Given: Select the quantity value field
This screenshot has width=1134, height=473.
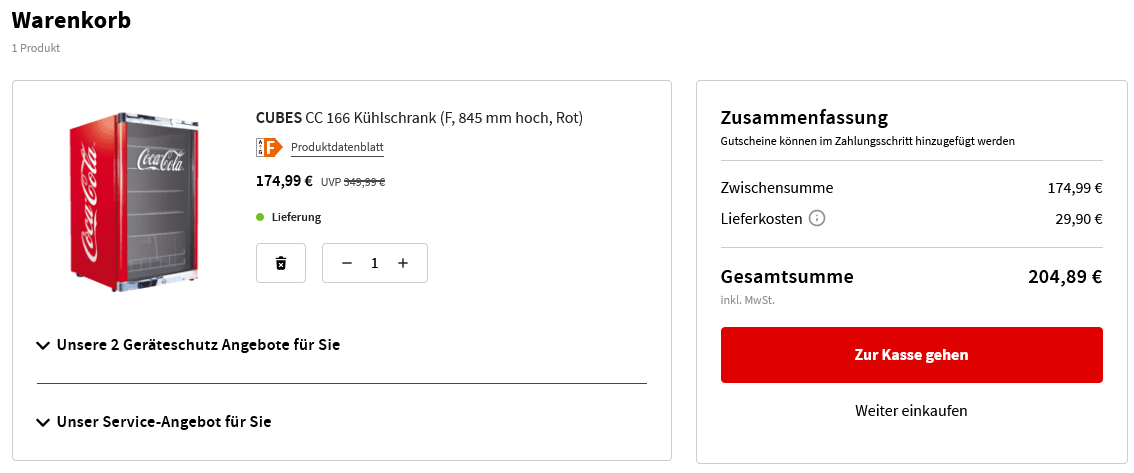Looking at the screenshot, I should click(x=375, y=263).
